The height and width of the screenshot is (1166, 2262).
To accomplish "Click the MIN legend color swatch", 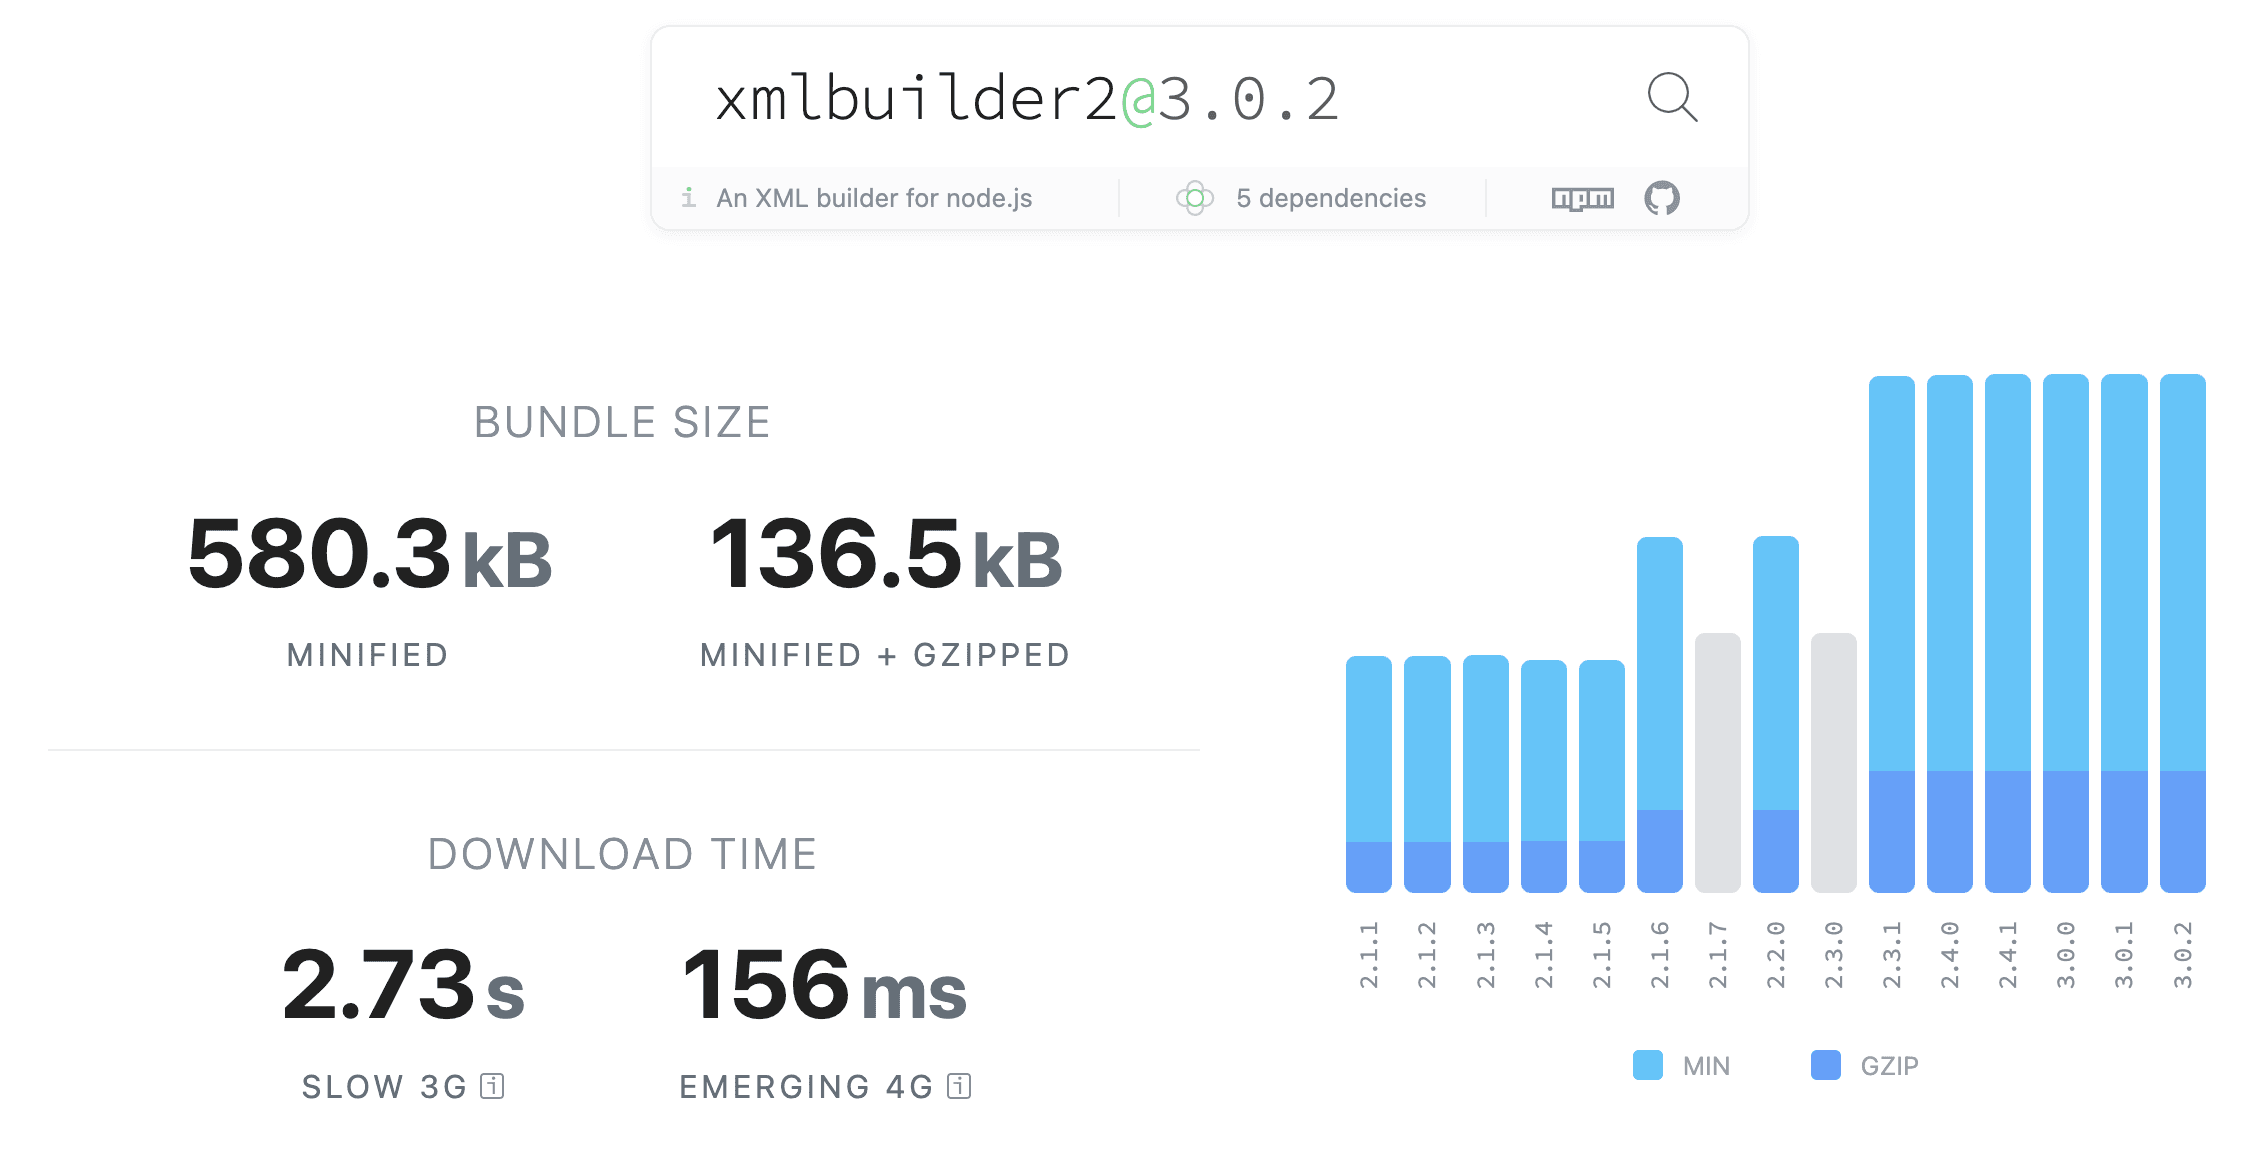I will [1647, 1065].
